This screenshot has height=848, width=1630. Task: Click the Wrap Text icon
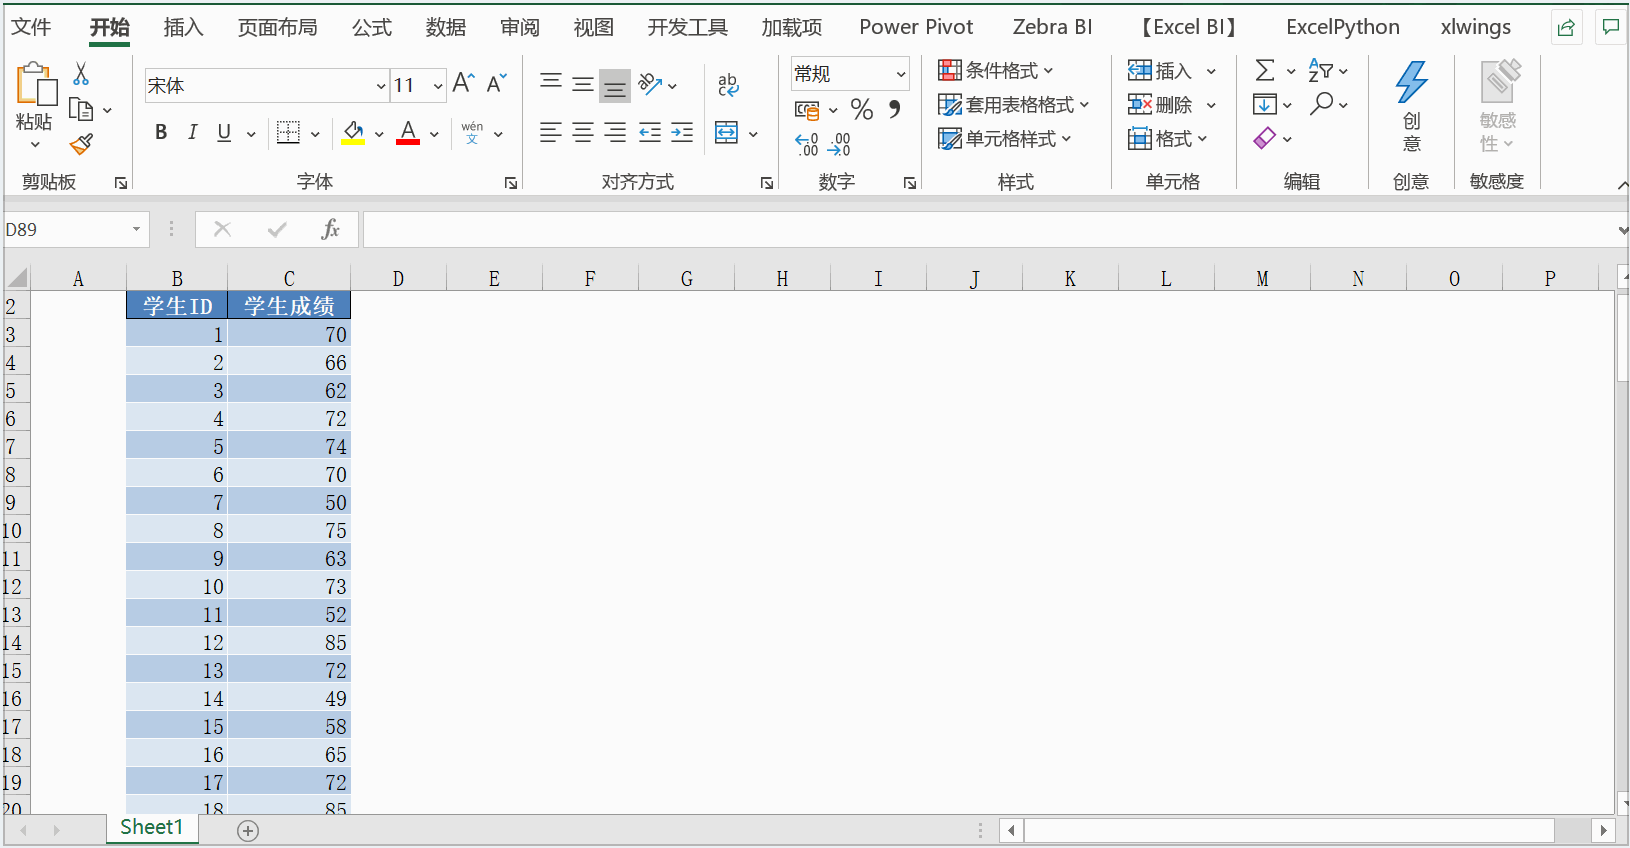pos(728,85)
